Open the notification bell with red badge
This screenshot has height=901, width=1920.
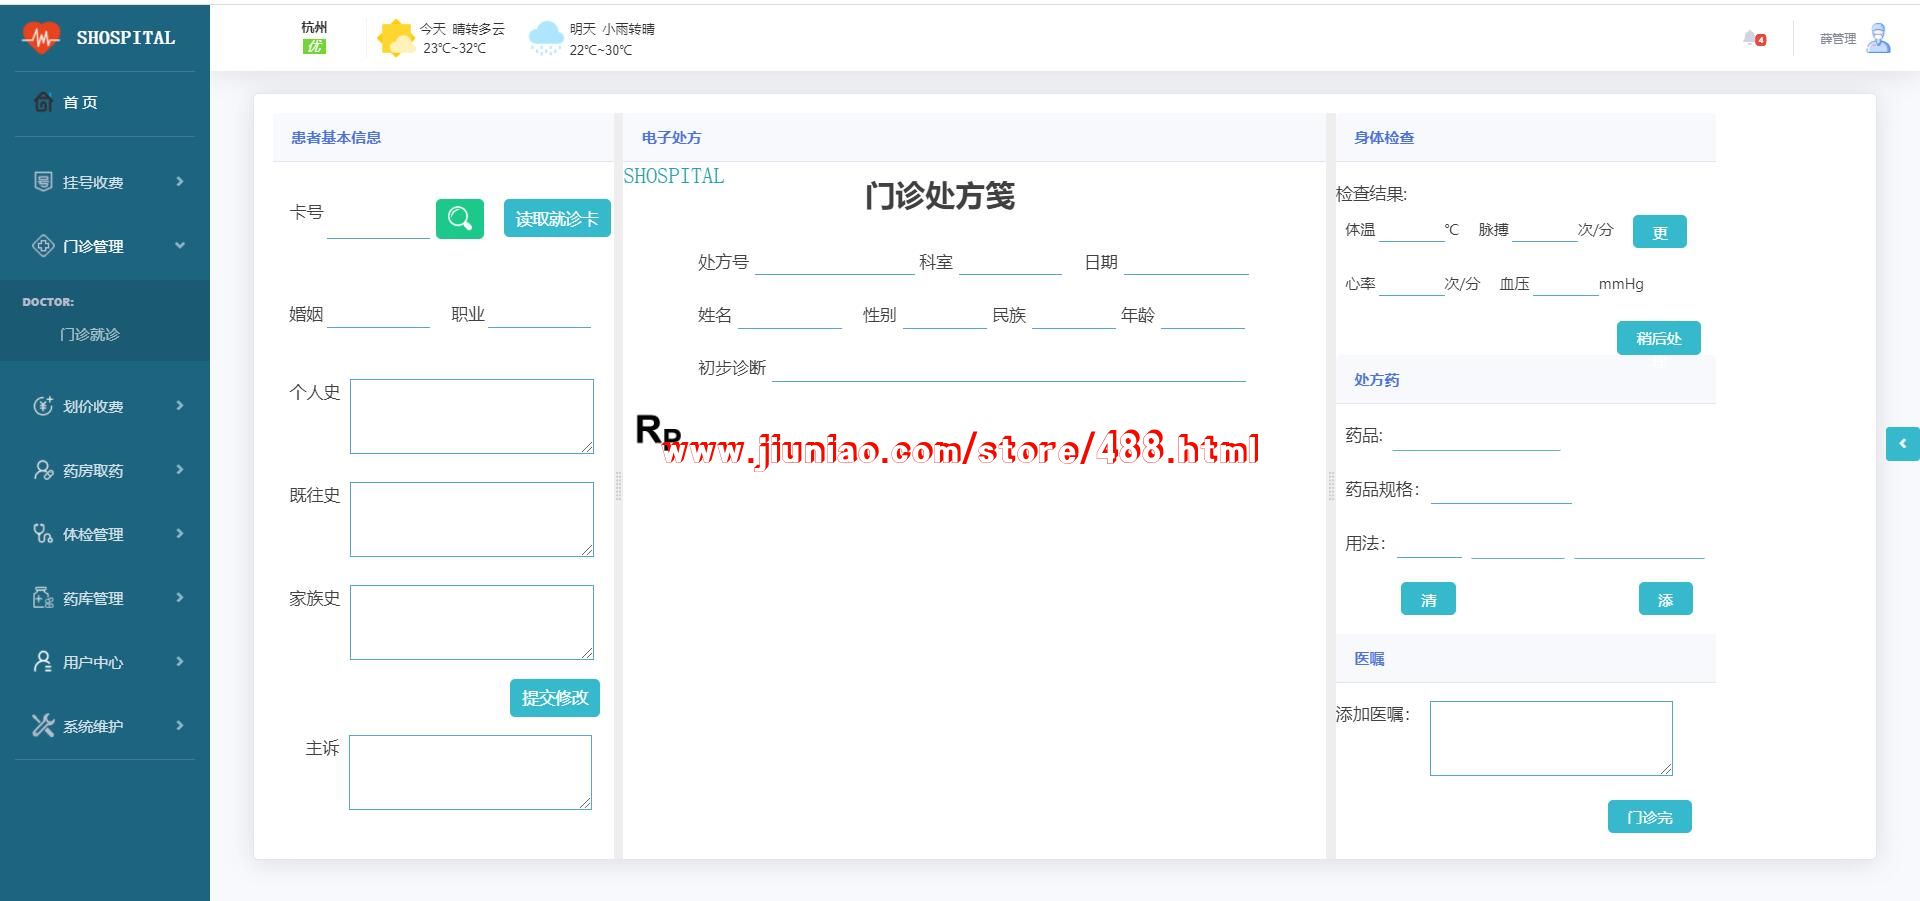pos(1753,39)
